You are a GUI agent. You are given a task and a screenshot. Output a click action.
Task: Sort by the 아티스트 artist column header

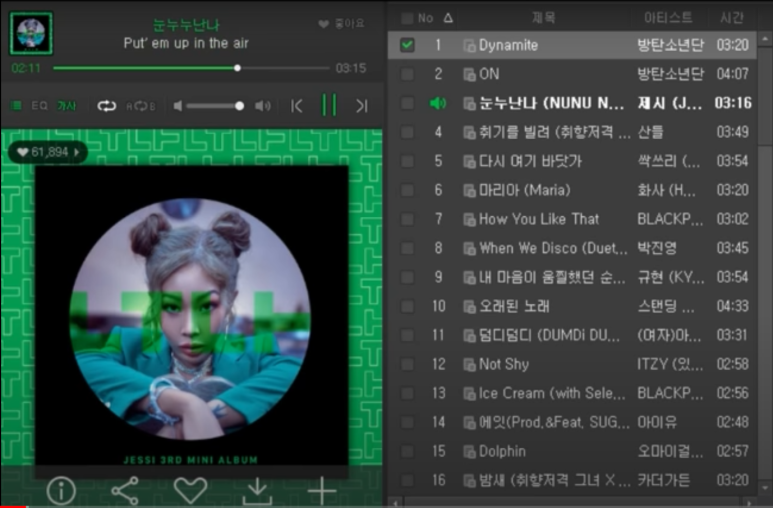click(668, 18)
